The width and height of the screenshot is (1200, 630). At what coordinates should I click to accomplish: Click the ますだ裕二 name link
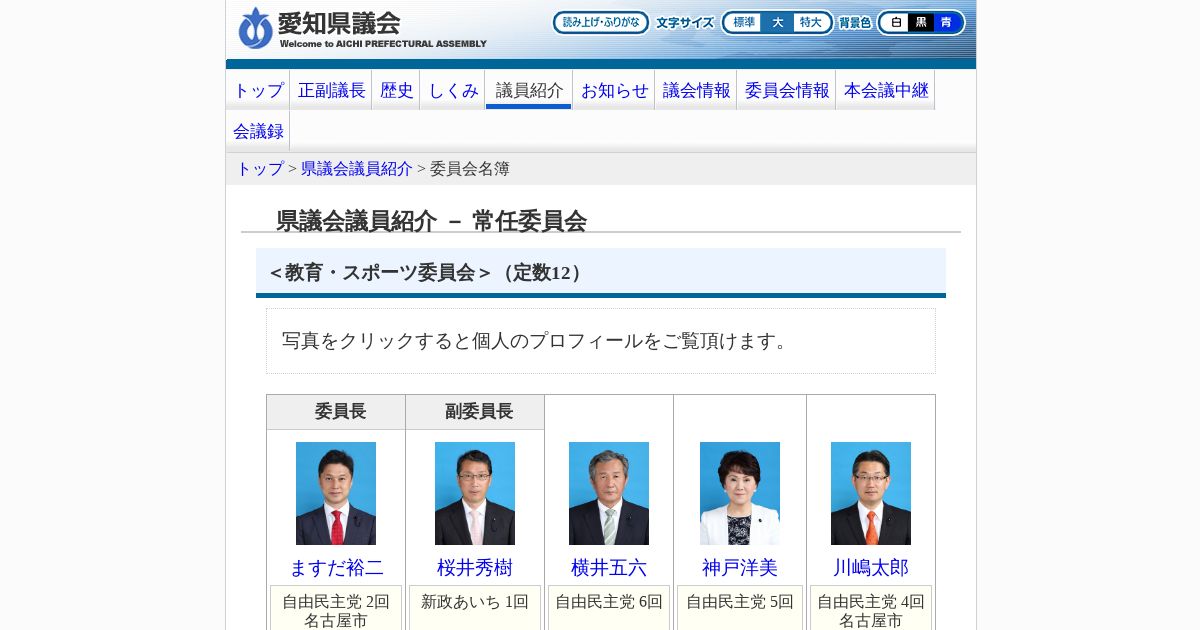point(336,568)
